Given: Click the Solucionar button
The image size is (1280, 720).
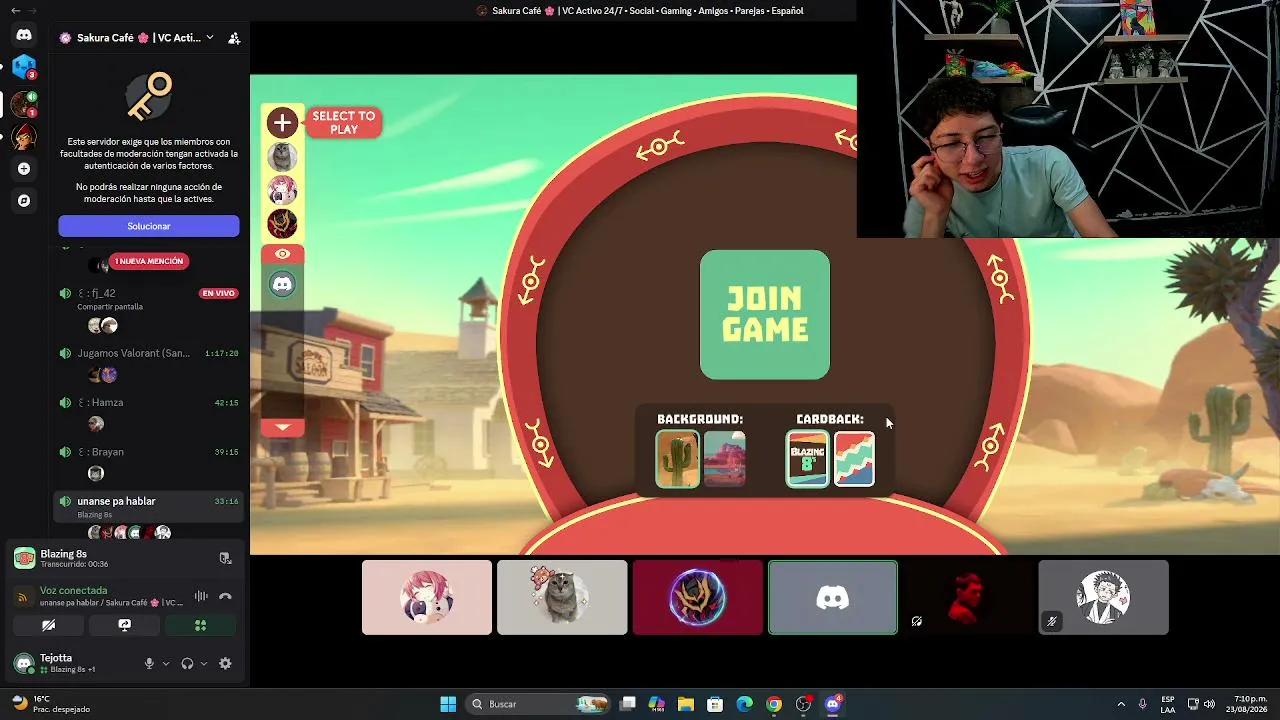Looking at the screenshot, I should 149,226.
